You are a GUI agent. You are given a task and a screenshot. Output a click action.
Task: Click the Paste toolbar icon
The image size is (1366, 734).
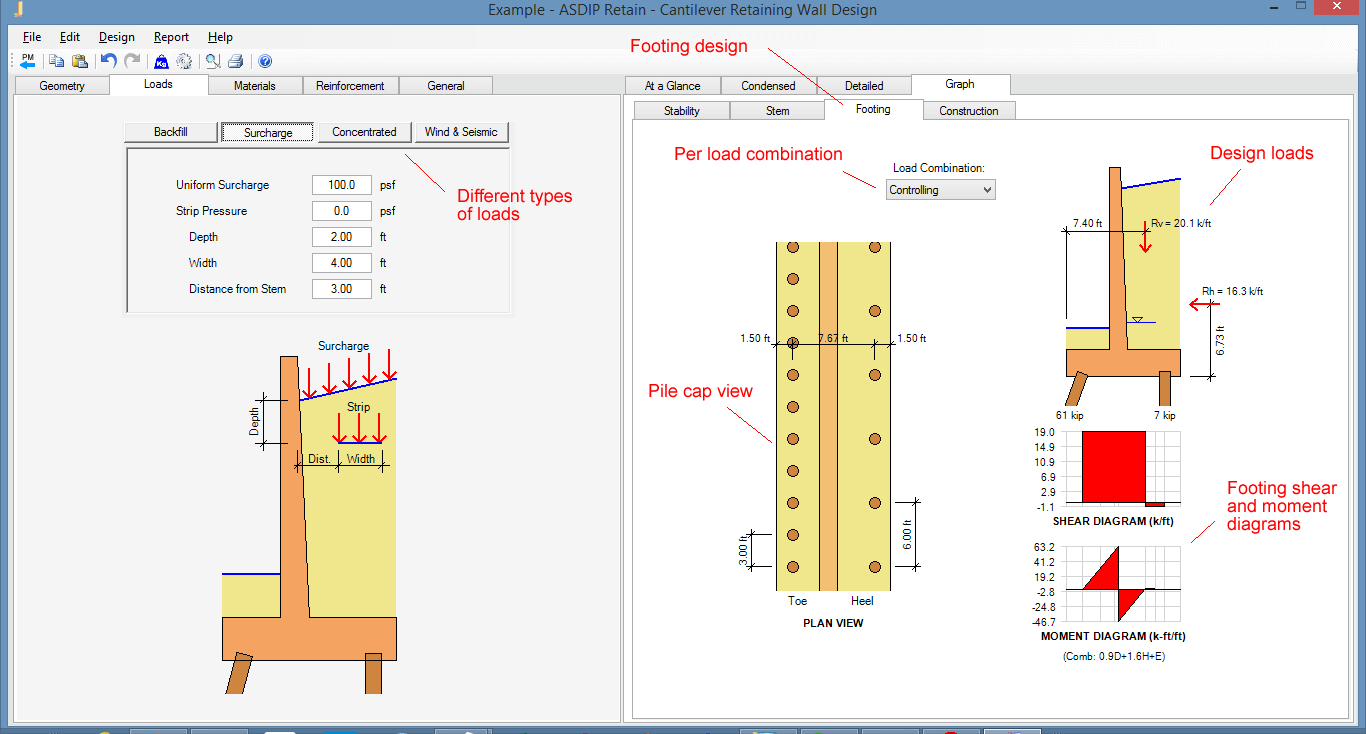pyautogui.click(x=80, y=60)
